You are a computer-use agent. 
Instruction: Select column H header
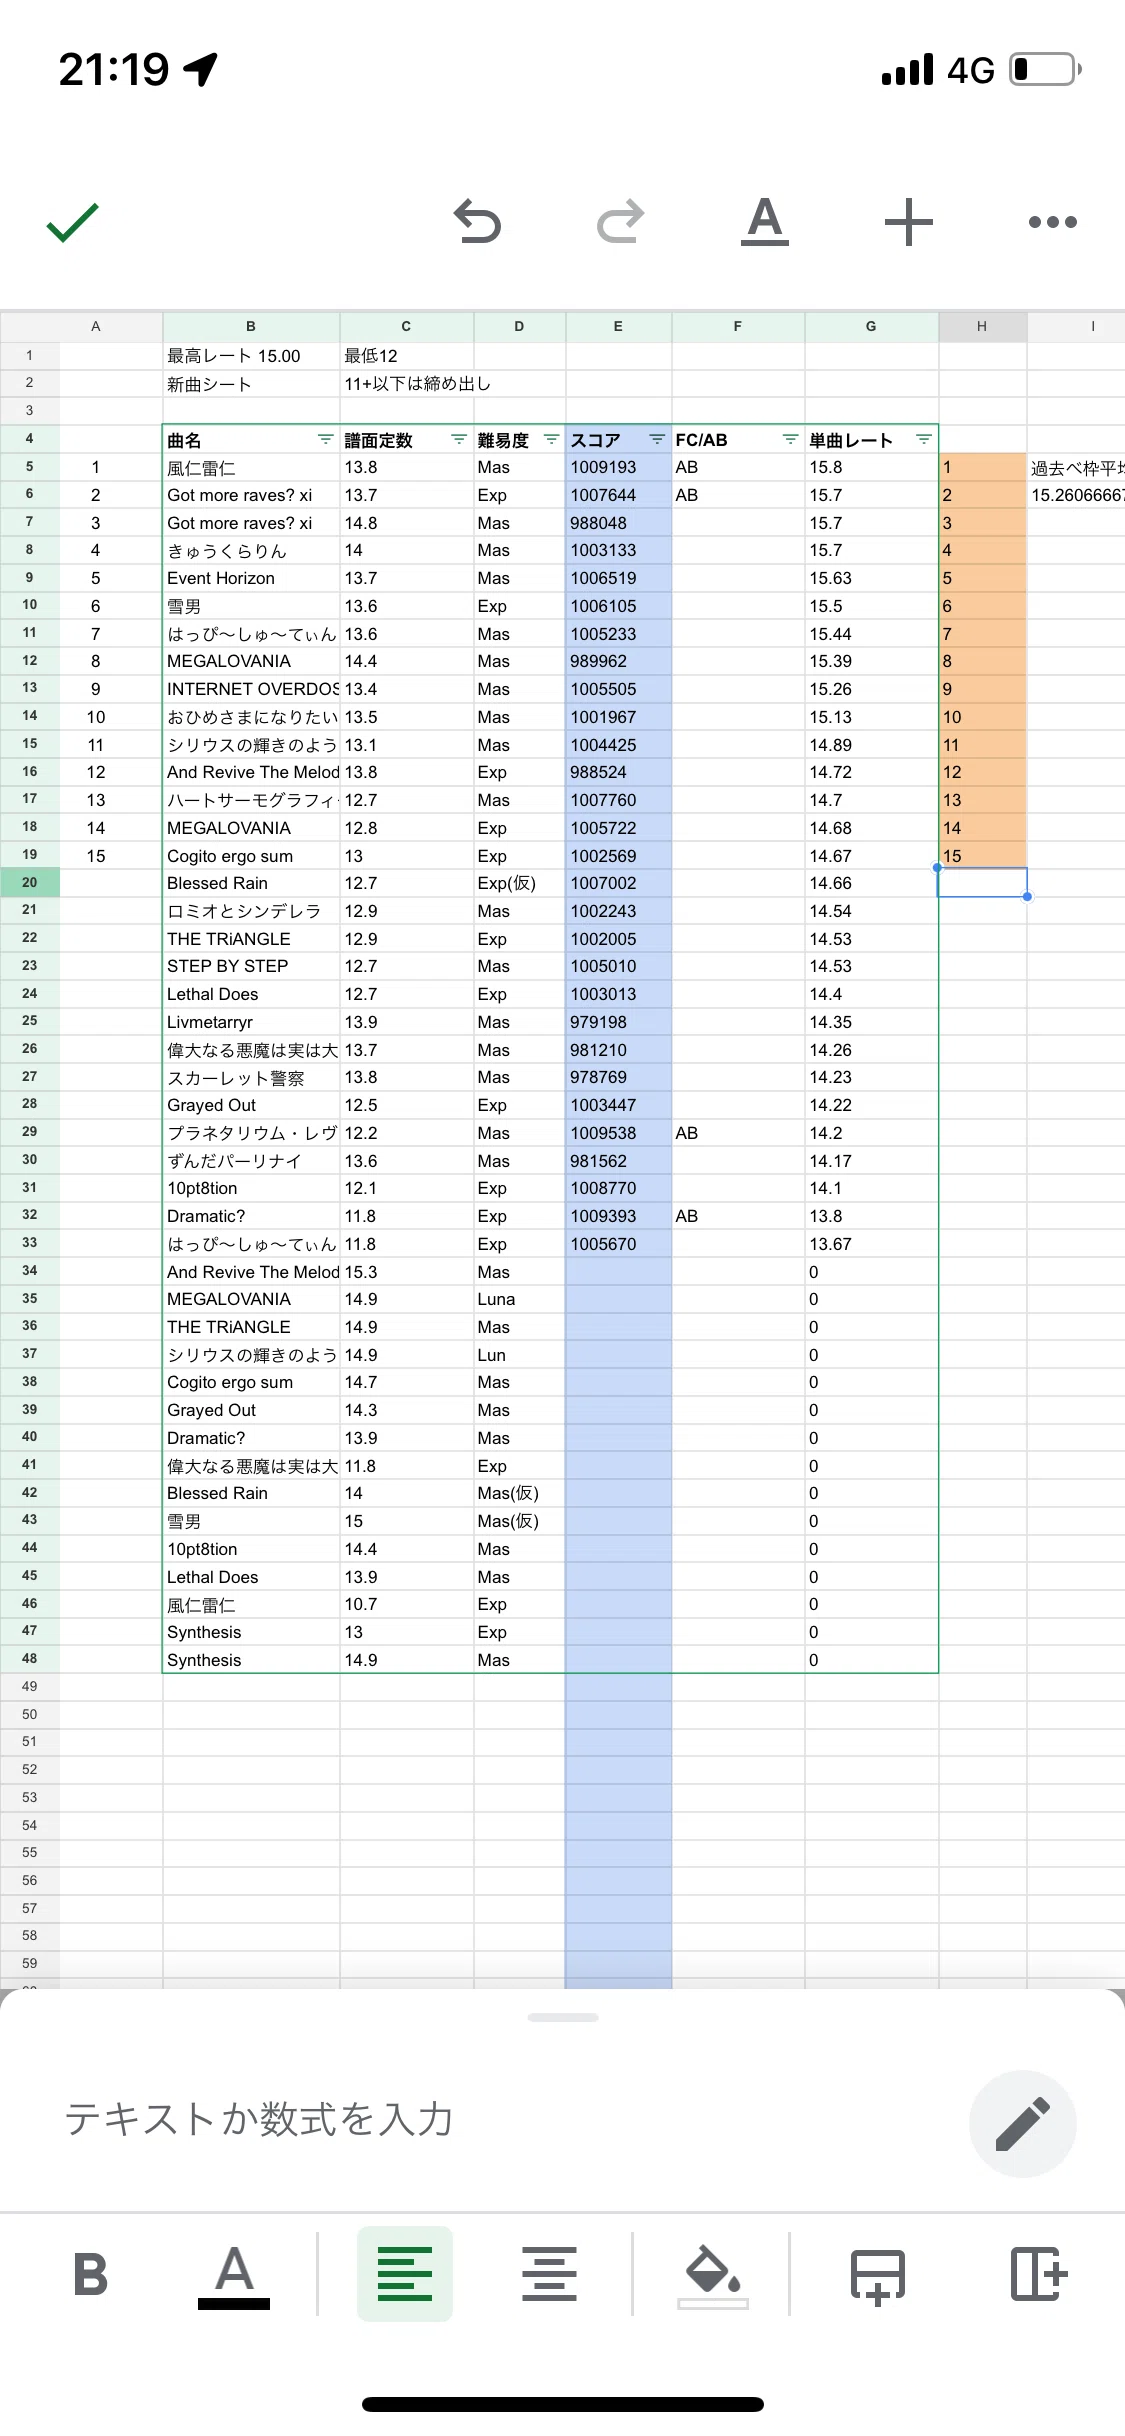982,326
